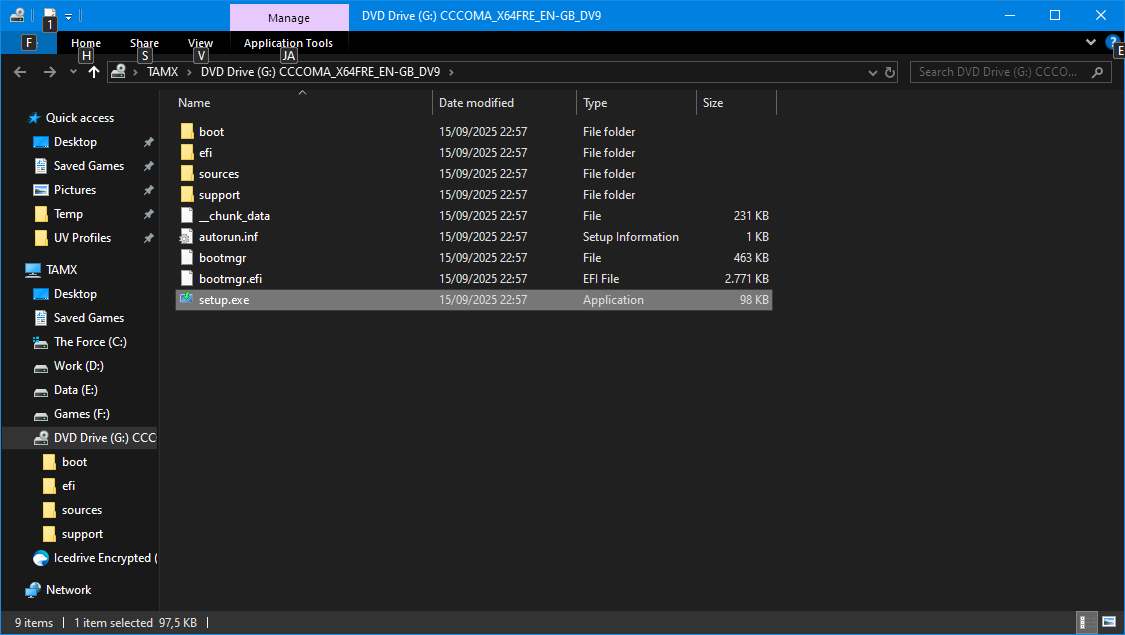Select the setup.exe application icon
This screenshot has width=1125, height=635.
[x=187, y=298]
